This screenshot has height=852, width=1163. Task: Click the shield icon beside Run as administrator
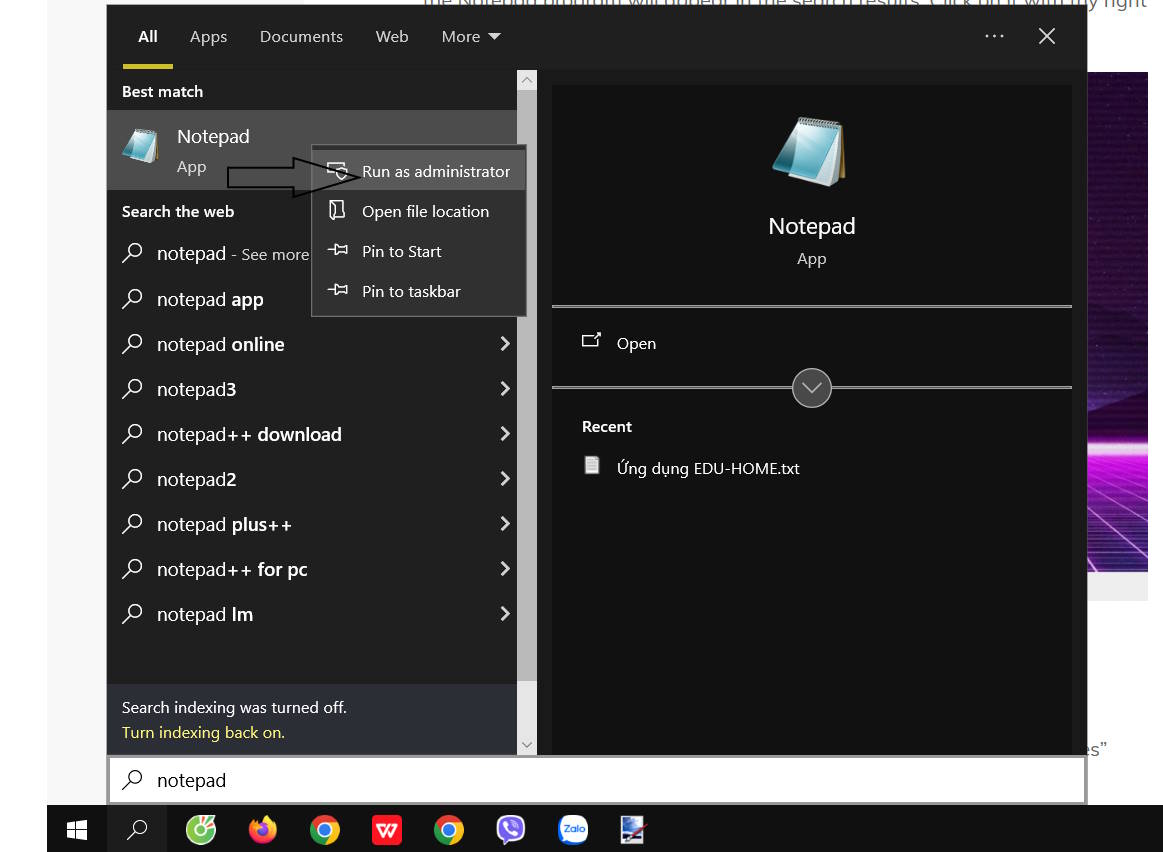[x=339, y=170]
